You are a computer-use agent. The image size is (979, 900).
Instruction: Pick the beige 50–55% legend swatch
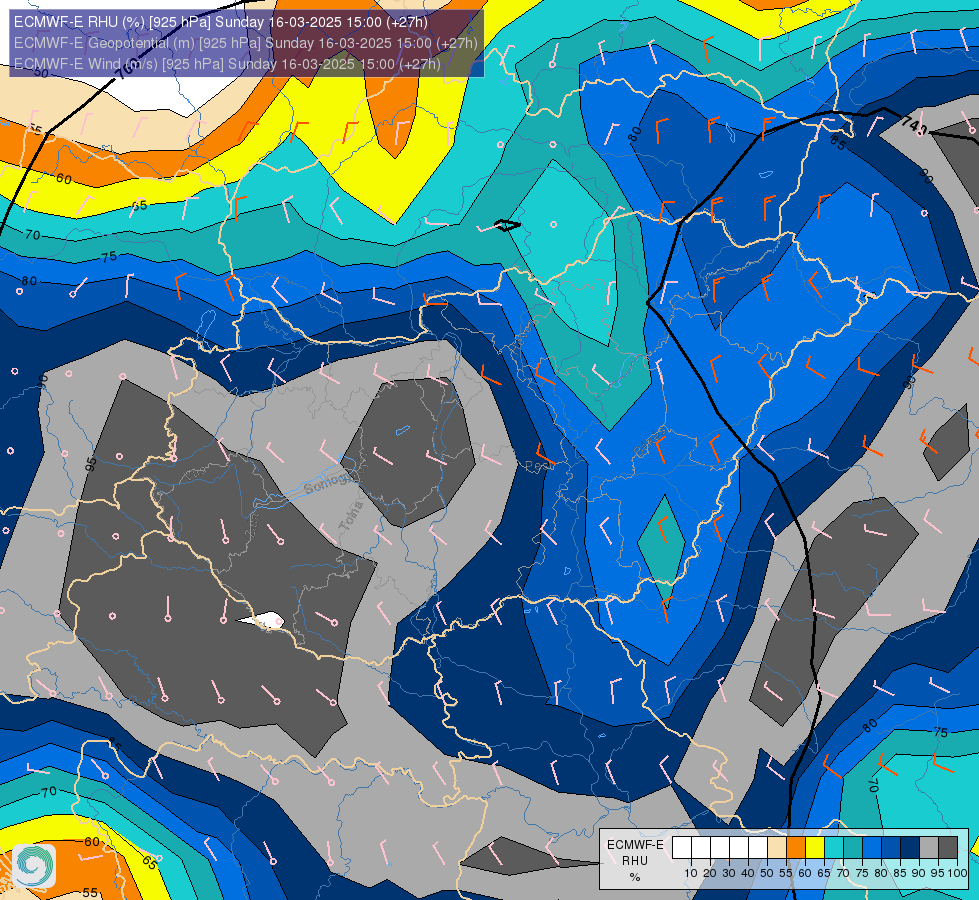click(x=777, y=848)
